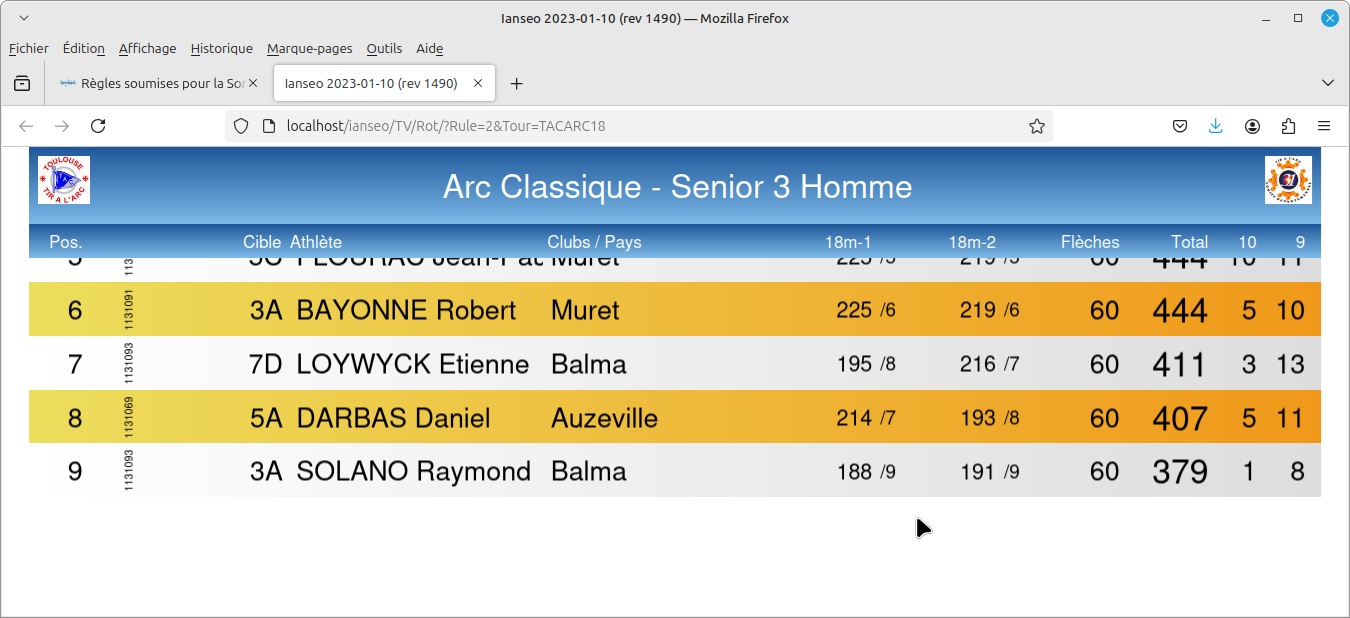This screenshot has height=618, width=1350.
Task: Open the Firefox account icon
Action: click(x=1252, y=126)
